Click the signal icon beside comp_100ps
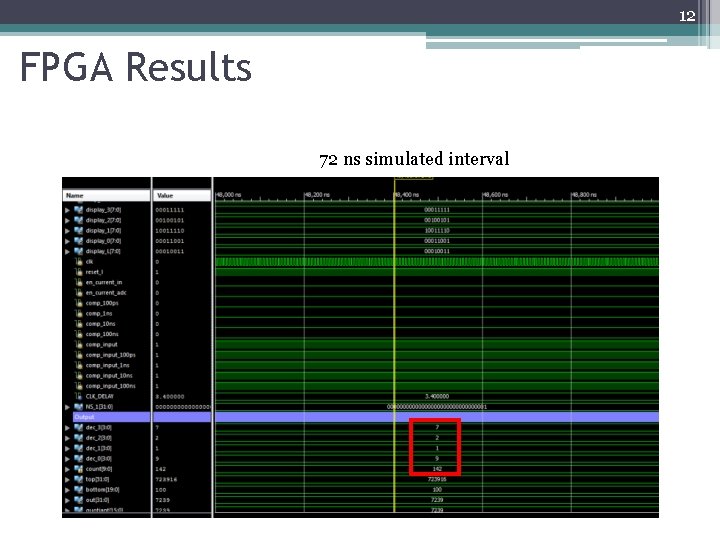Screen dimensions: 720x540 click(x=79, y=303)
